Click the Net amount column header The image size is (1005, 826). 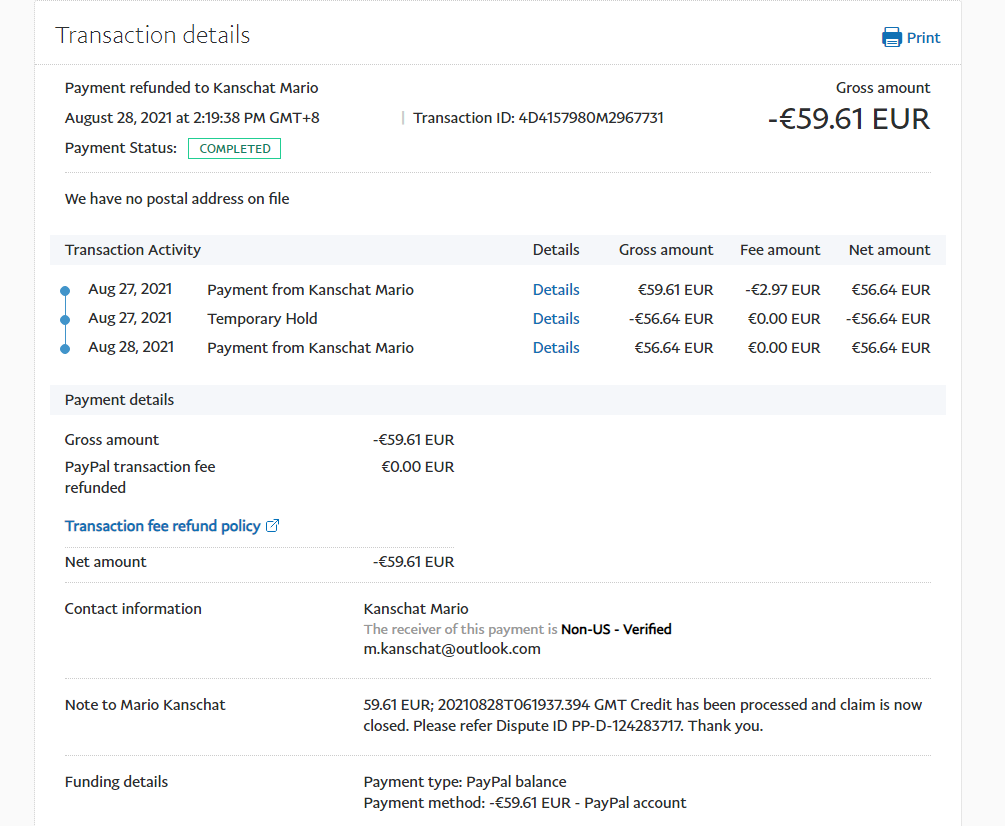[889, 250]
